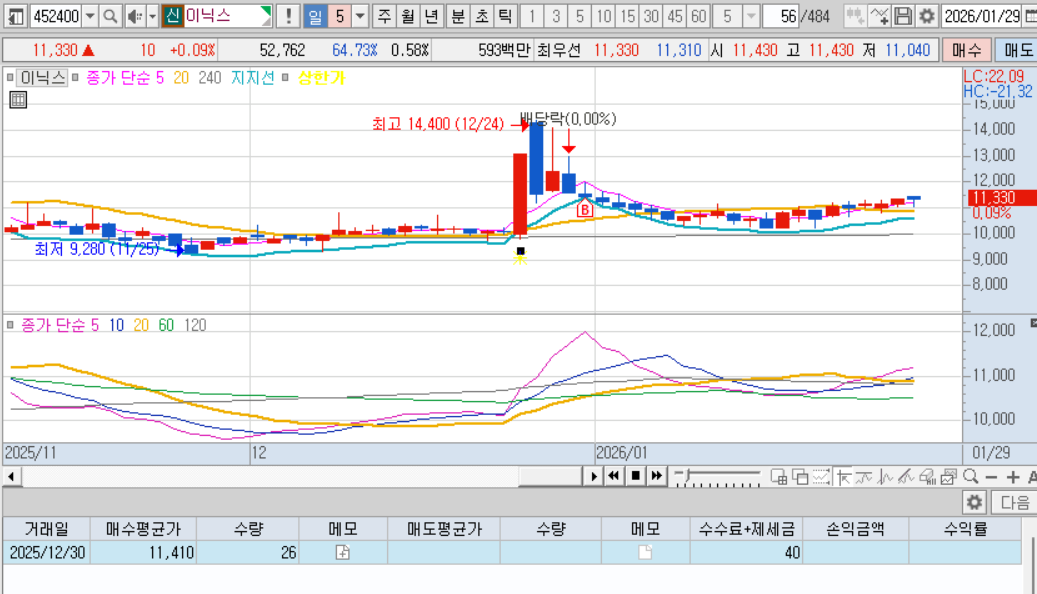This screenshot has width=1037, height=594.
Task: Switch to 초 second chart
Action: [x=481, y=16]
